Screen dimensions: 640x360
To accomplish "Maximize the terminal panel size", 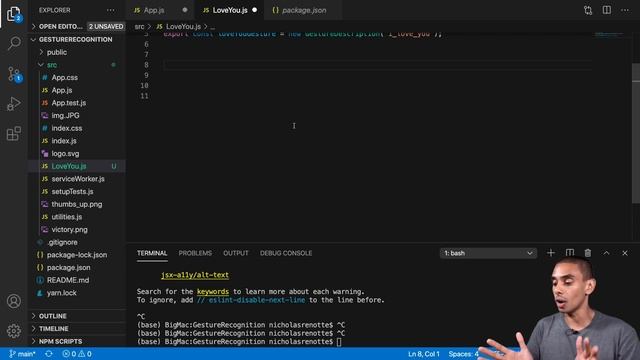I will tap(607, 253).
